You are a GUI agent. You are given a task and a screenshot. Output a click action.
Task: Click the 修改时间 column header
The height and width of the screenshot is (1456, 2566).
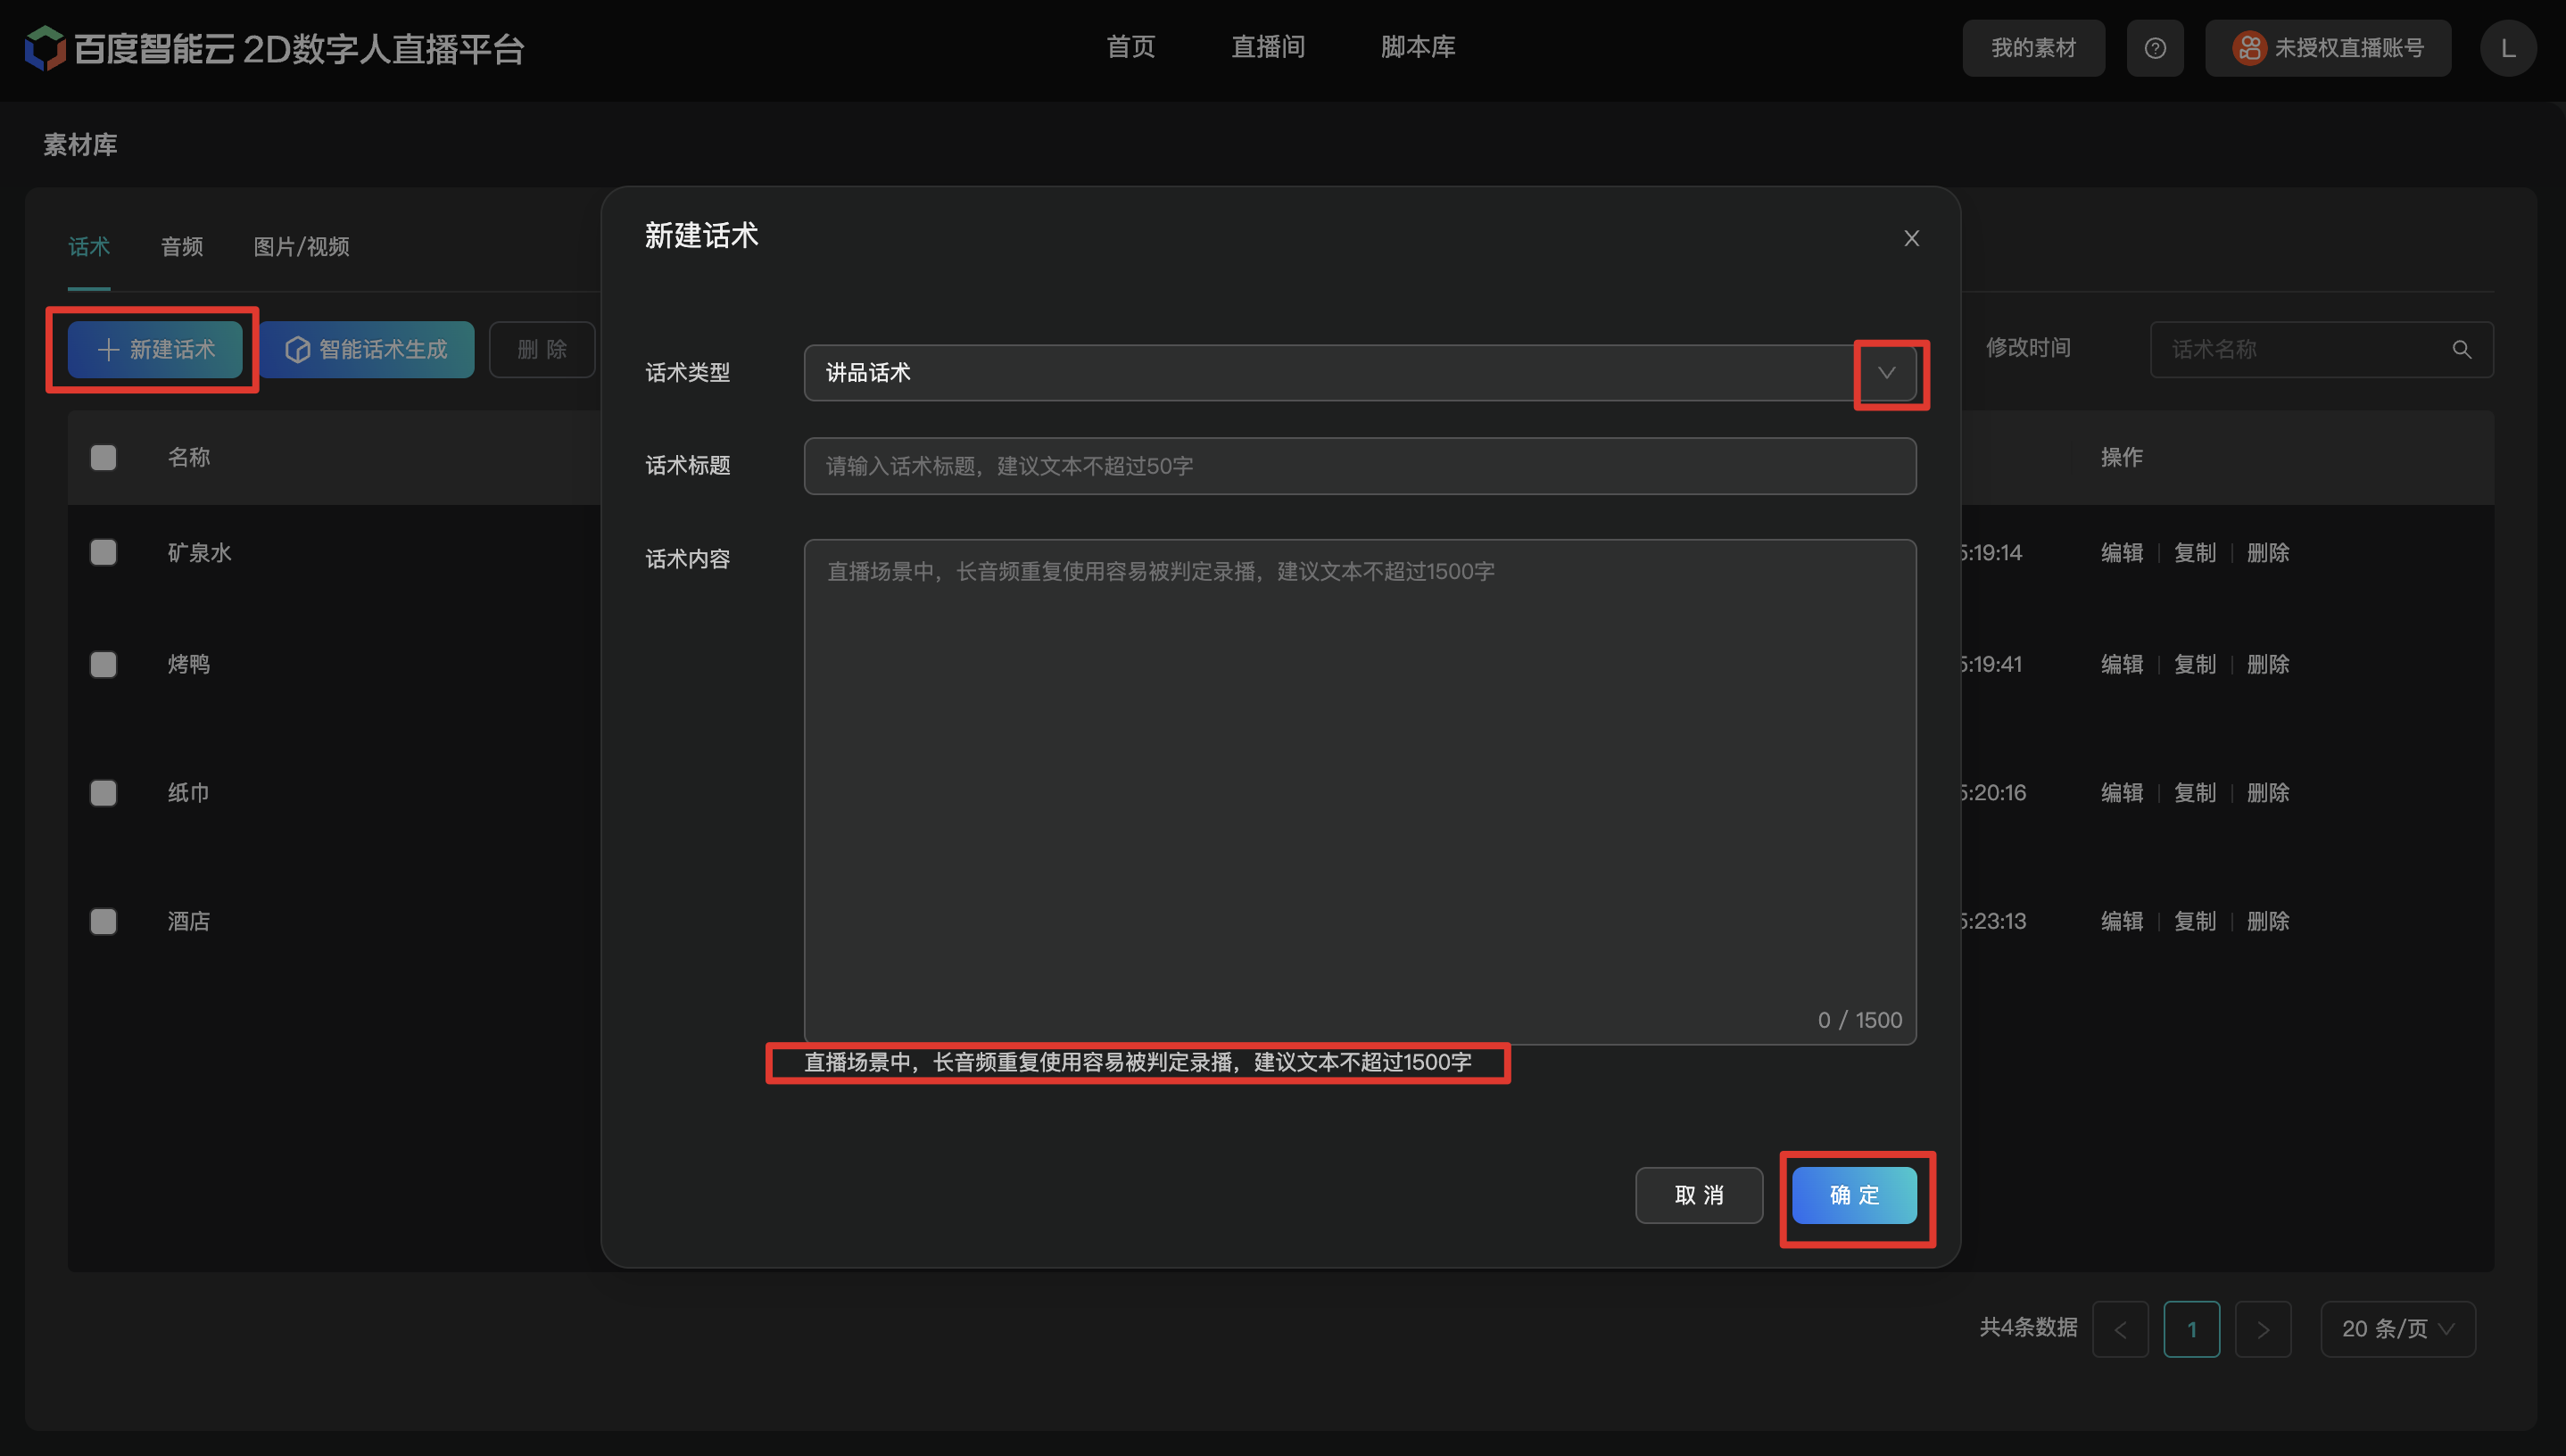(x=2027, y=348)
